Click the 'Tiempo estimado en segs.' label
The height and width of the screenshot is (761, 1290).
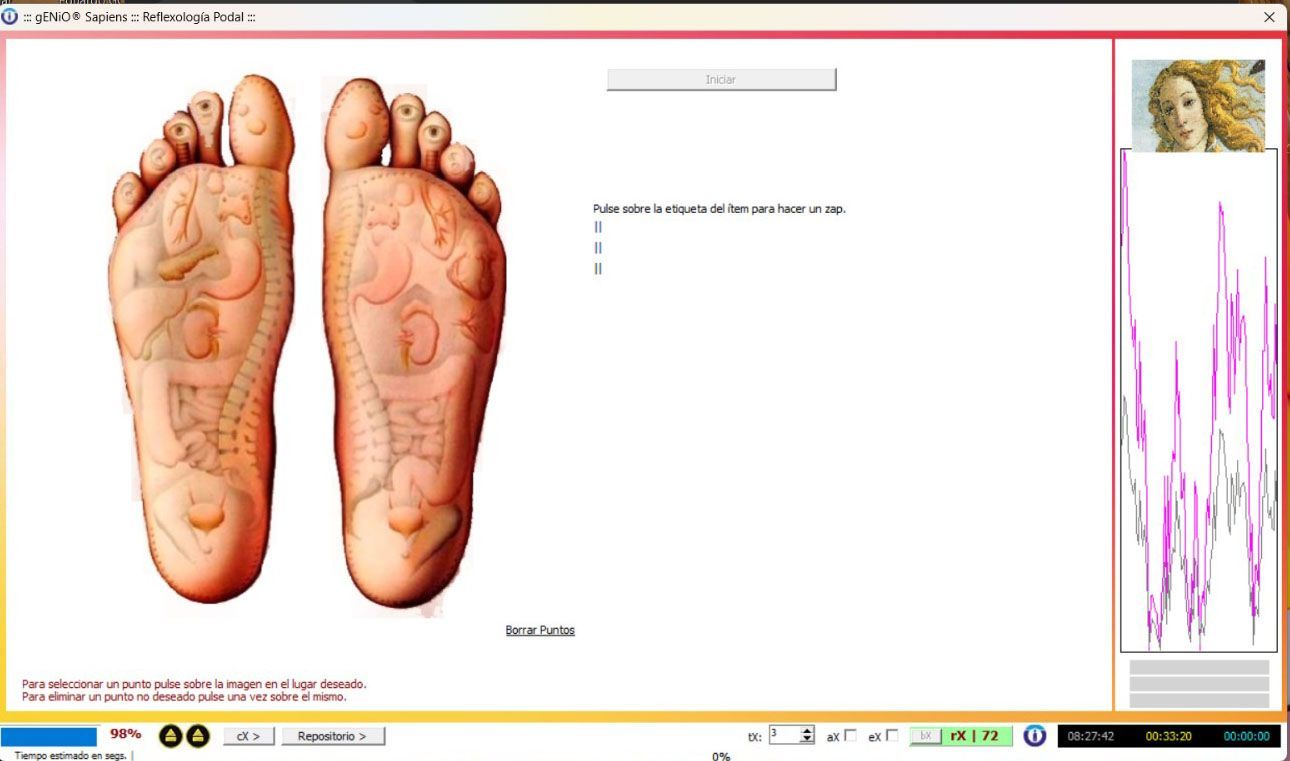[x=71, y=755]
